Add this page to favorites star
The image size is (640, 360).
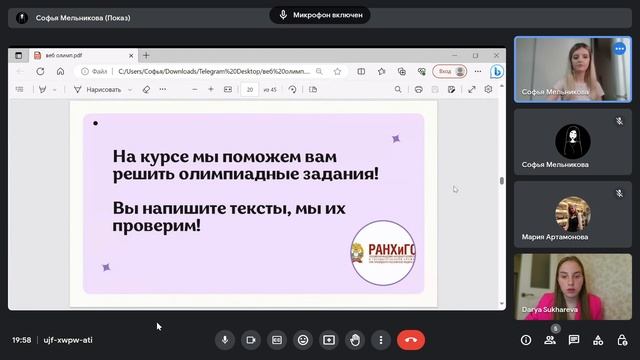(x=337, y=71)
